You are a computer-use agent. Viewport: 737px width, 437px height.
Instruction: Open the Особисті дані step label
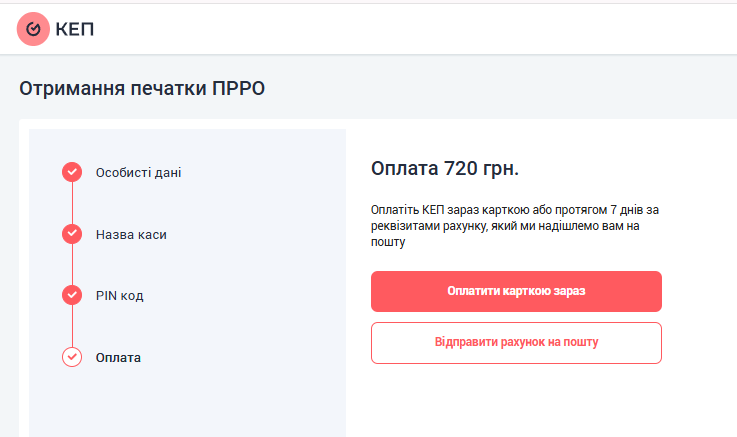[x=139, y=172]
